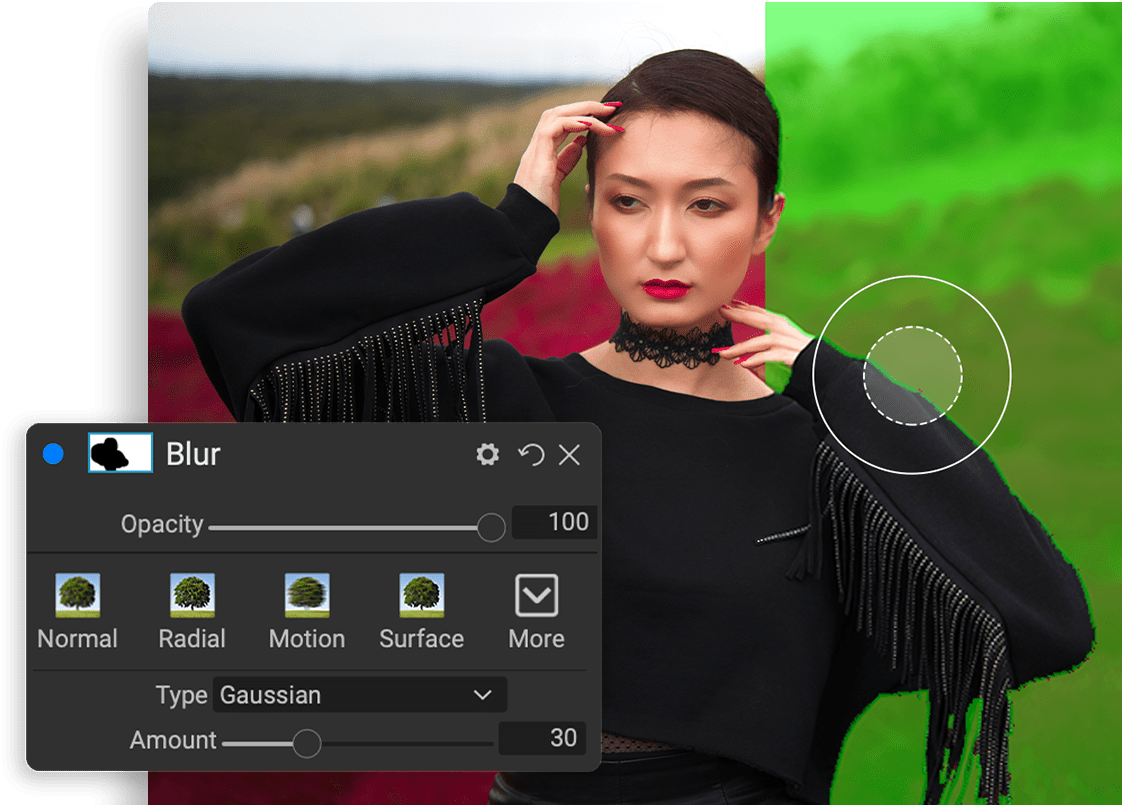The image size is (1122, 805).
Task: Expand the chevron inside the More box
Action: click(x=536, y=597)
